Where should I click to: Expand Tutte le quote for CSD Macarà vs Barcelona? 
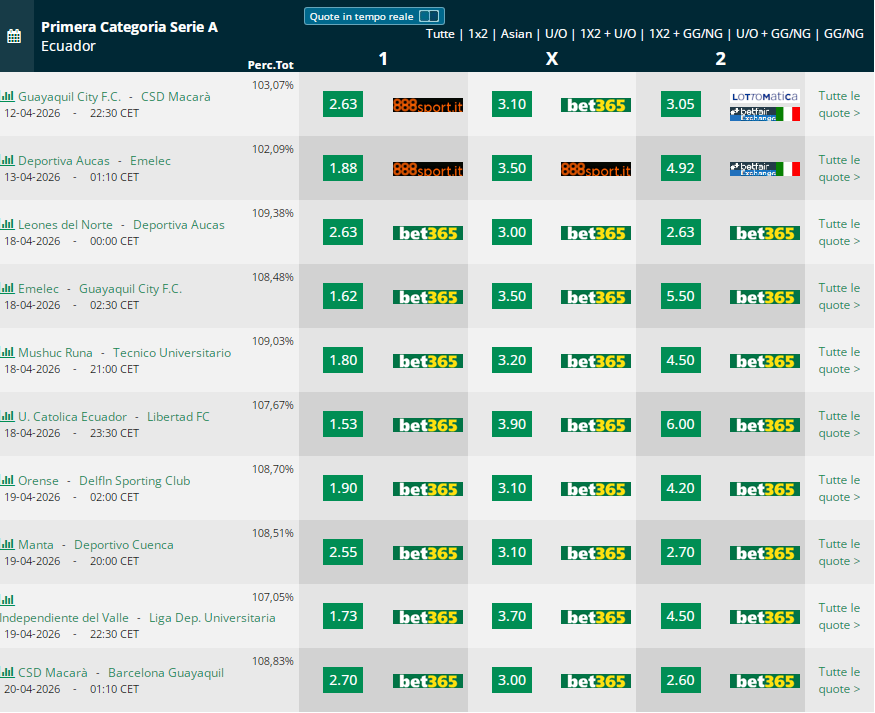pos(839,680)
